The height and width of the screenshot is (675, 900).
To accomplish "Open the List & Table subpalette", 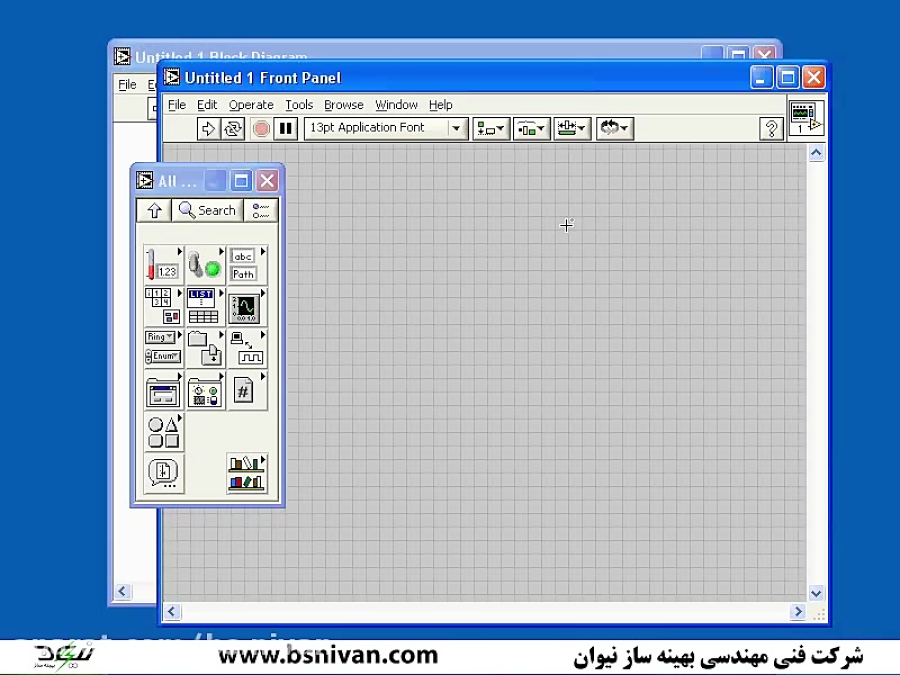I will pyautogui.click(x=205, y=307).
